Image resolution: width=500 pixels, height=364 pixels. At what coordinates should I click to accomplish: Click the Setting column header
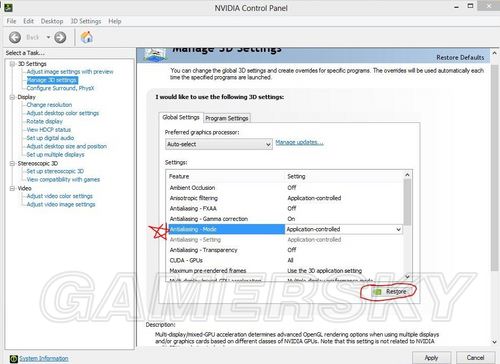click(344, 176)
